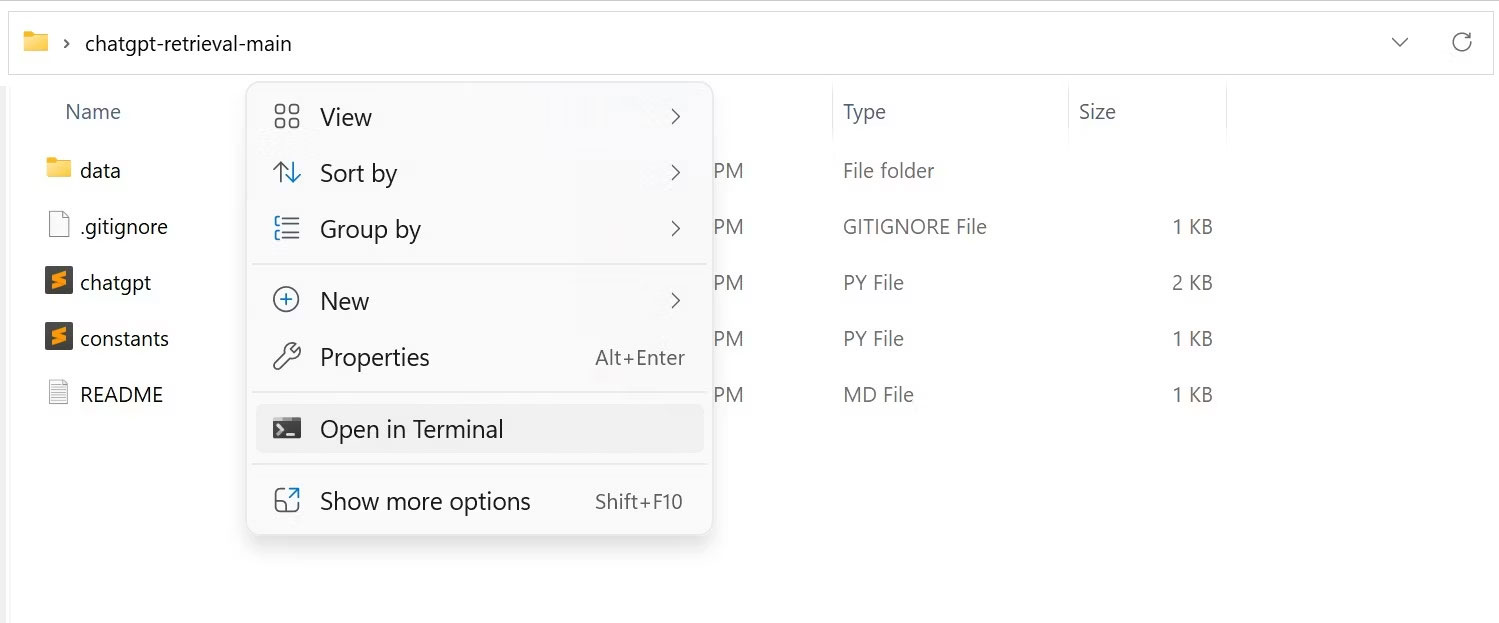Viewport: 1499px width, 623px height.
Task: Expand the Group by submenu arrow
Action: tap(676, 229)
